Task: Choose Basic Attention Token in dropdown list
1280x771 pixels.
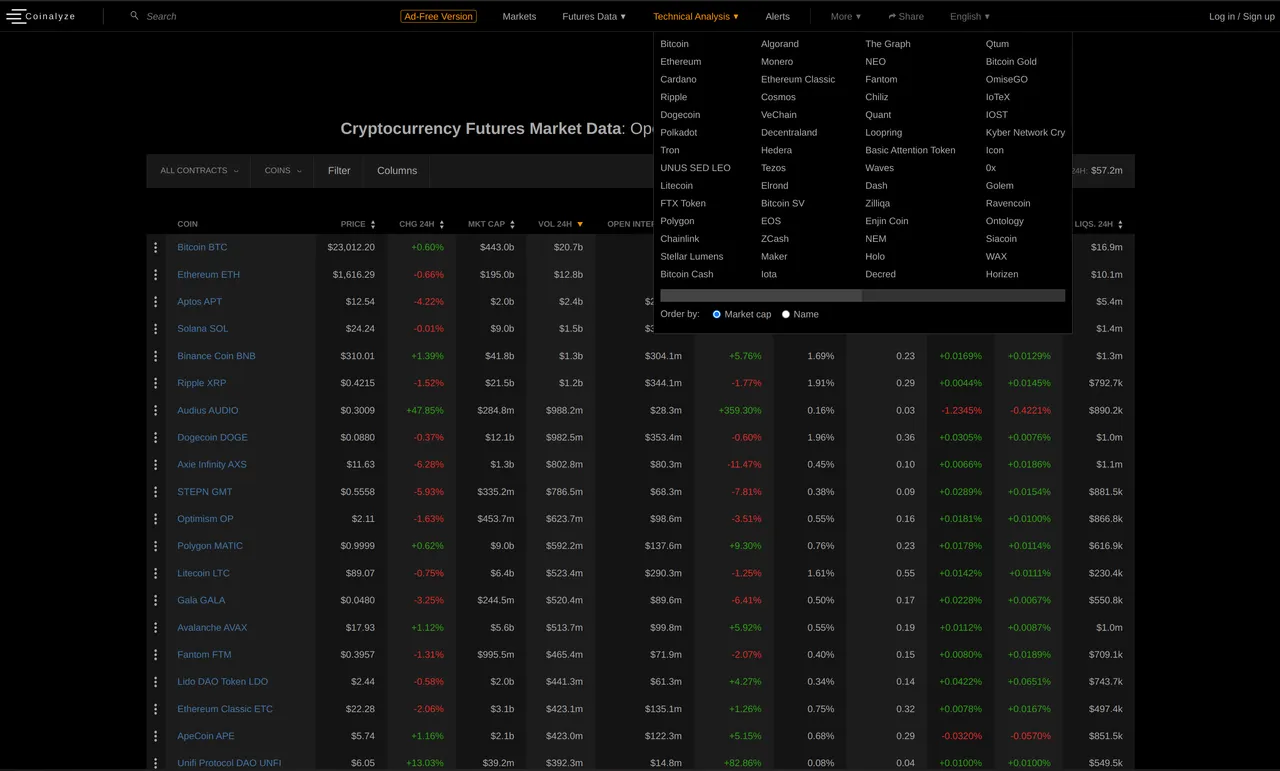Action: coord(910,150)
